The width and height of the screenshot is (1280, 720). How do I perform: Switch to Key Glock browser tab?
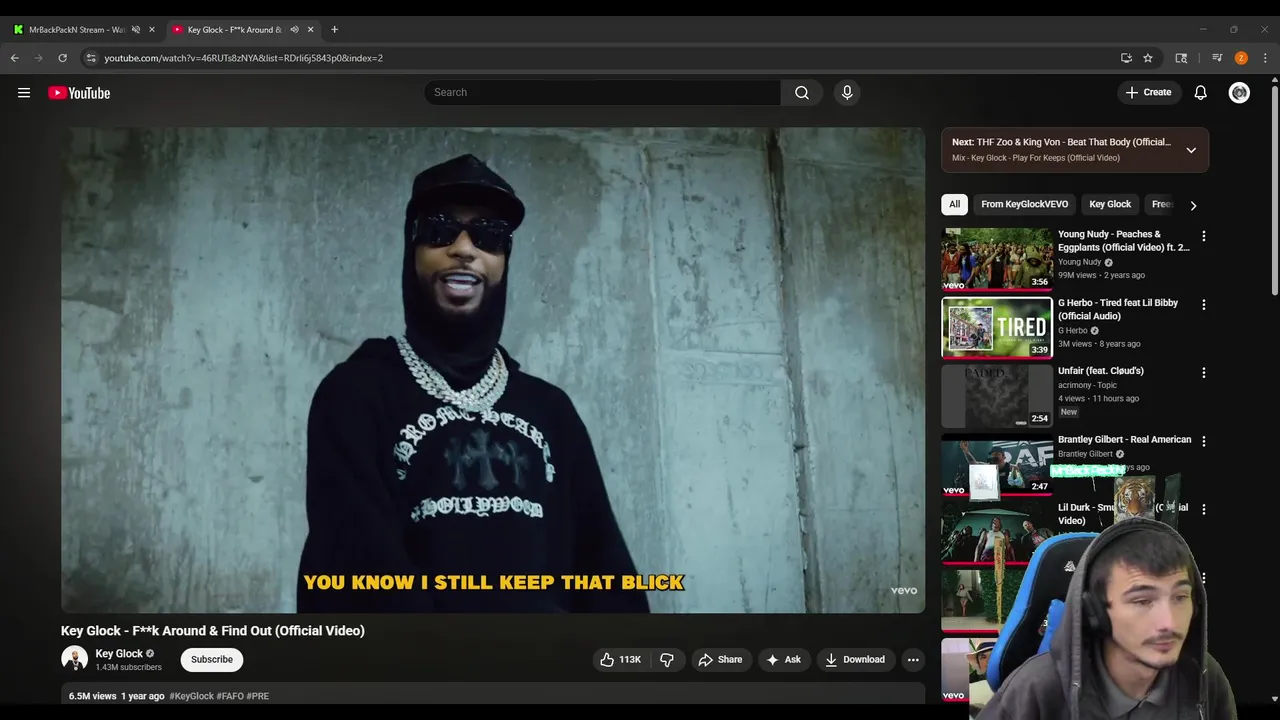[234, 30]
